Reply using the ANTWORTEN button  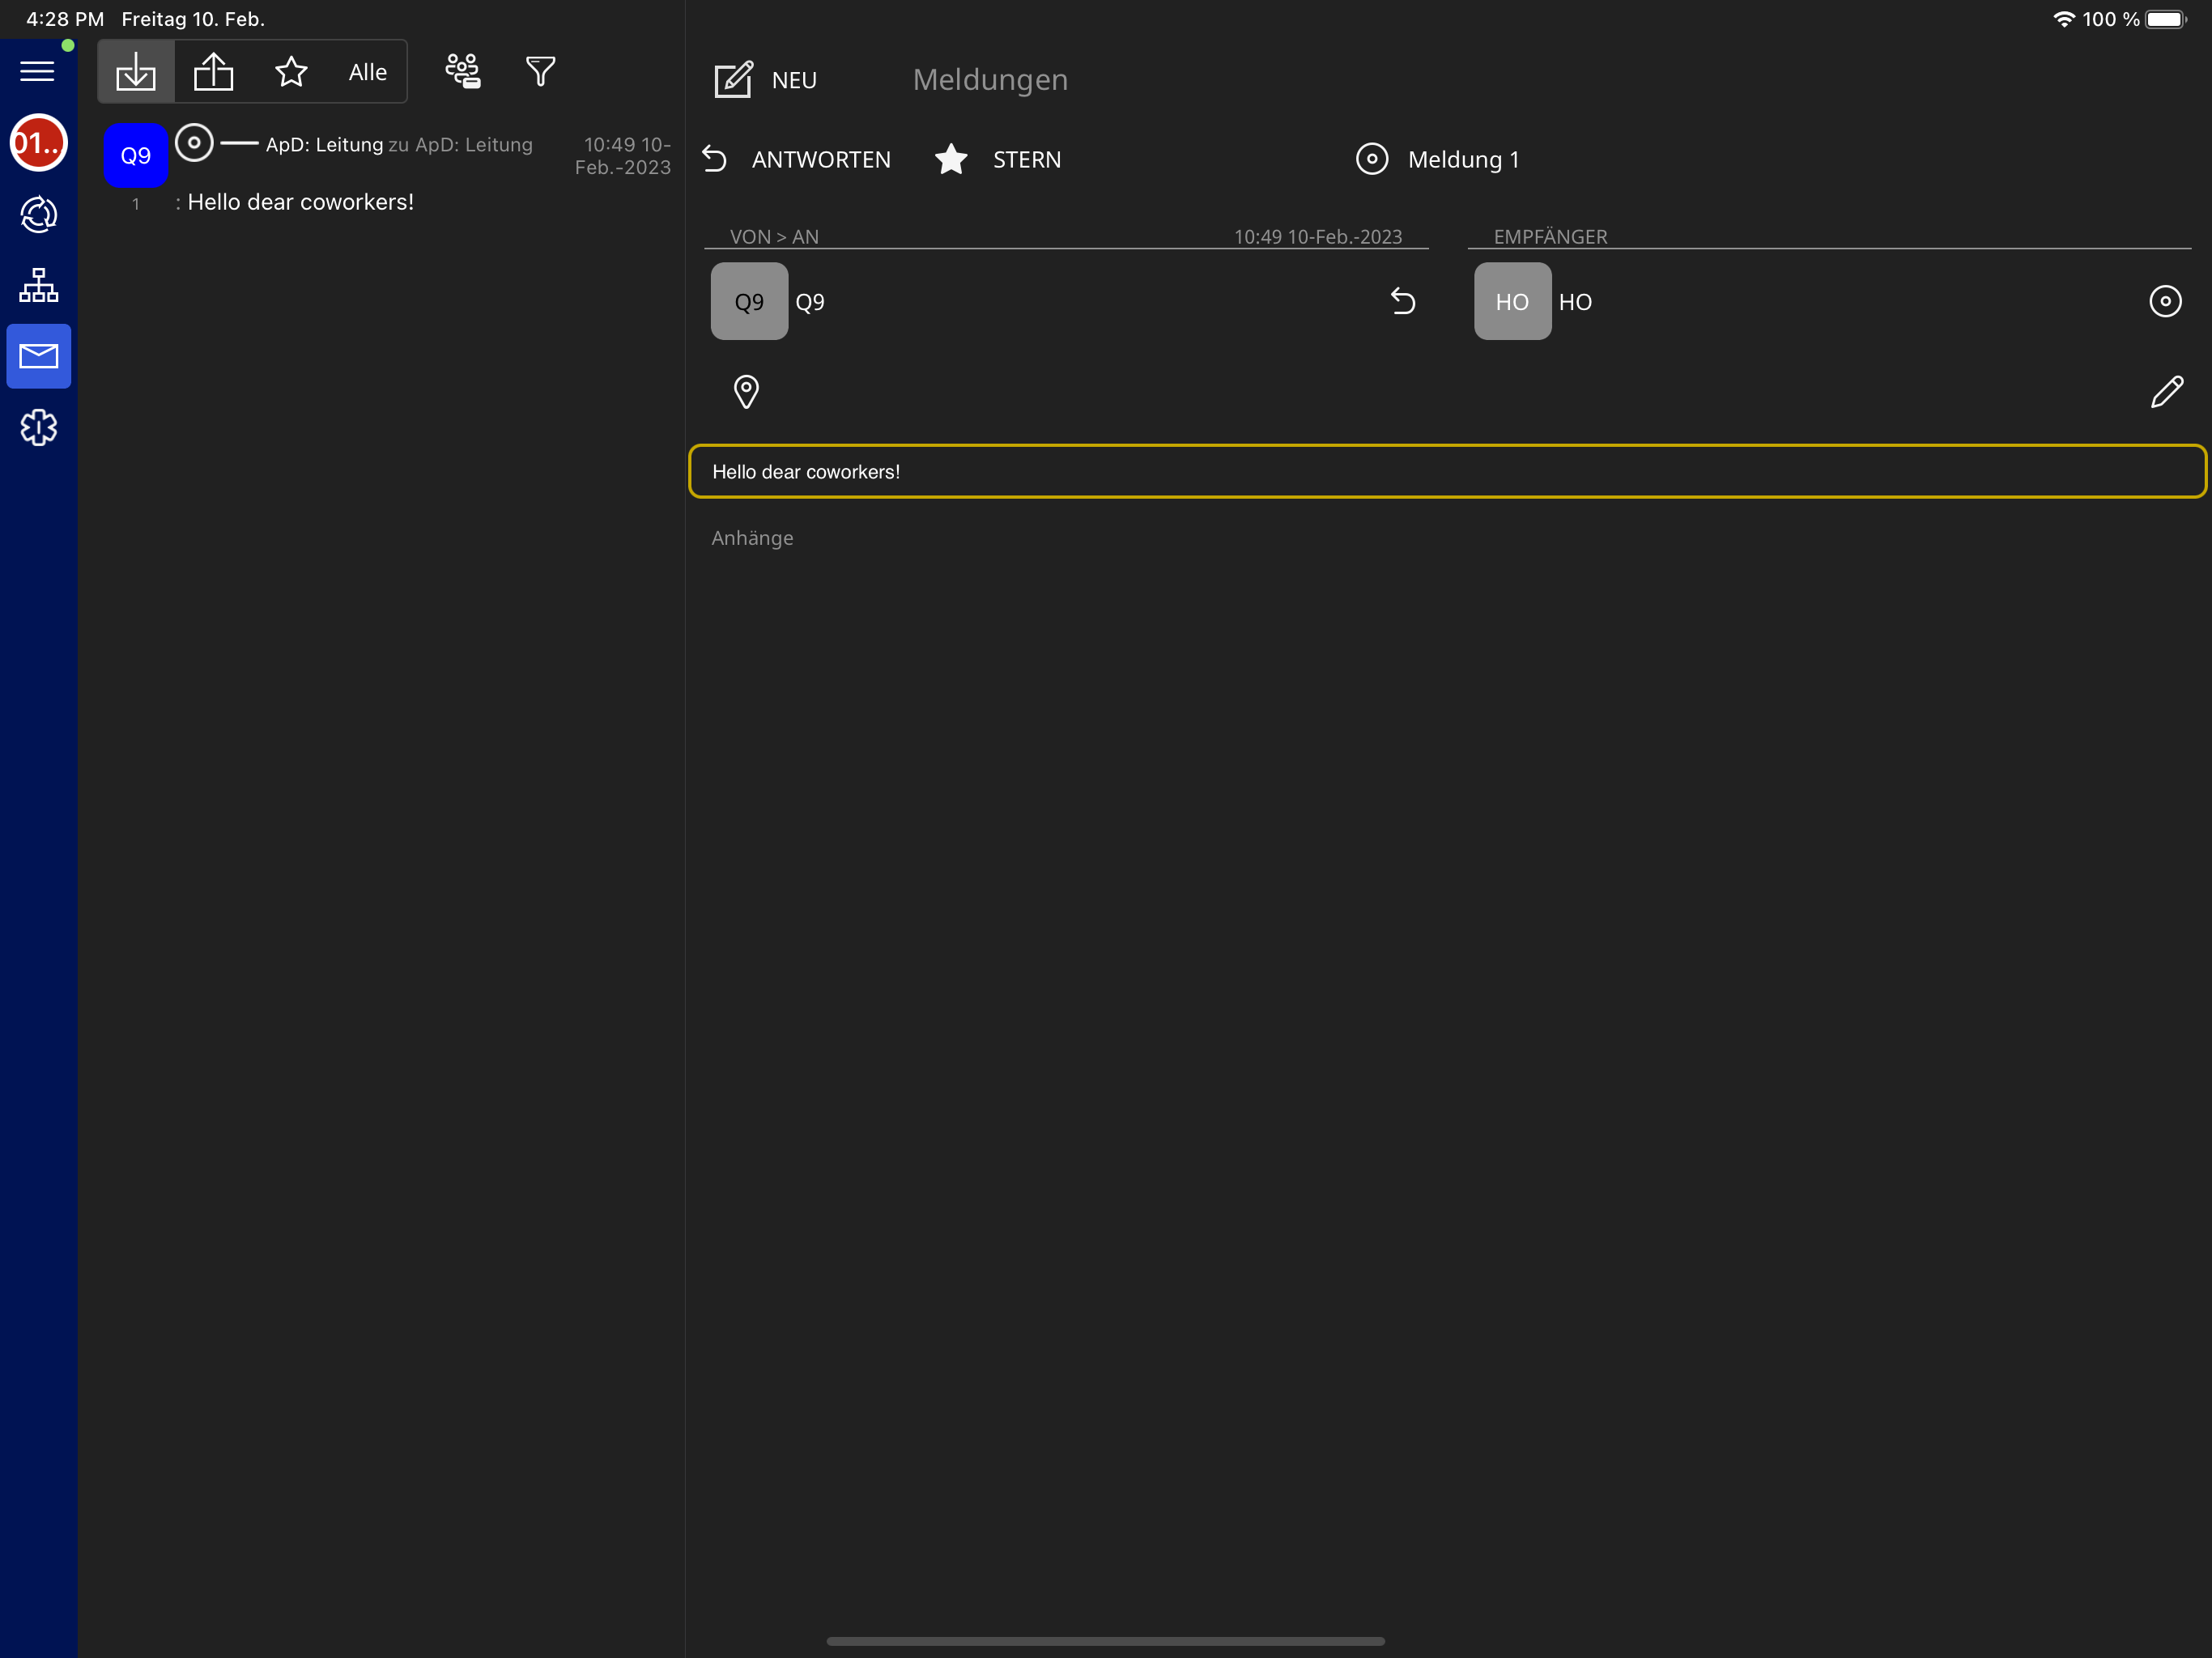[x=797, y=160]
